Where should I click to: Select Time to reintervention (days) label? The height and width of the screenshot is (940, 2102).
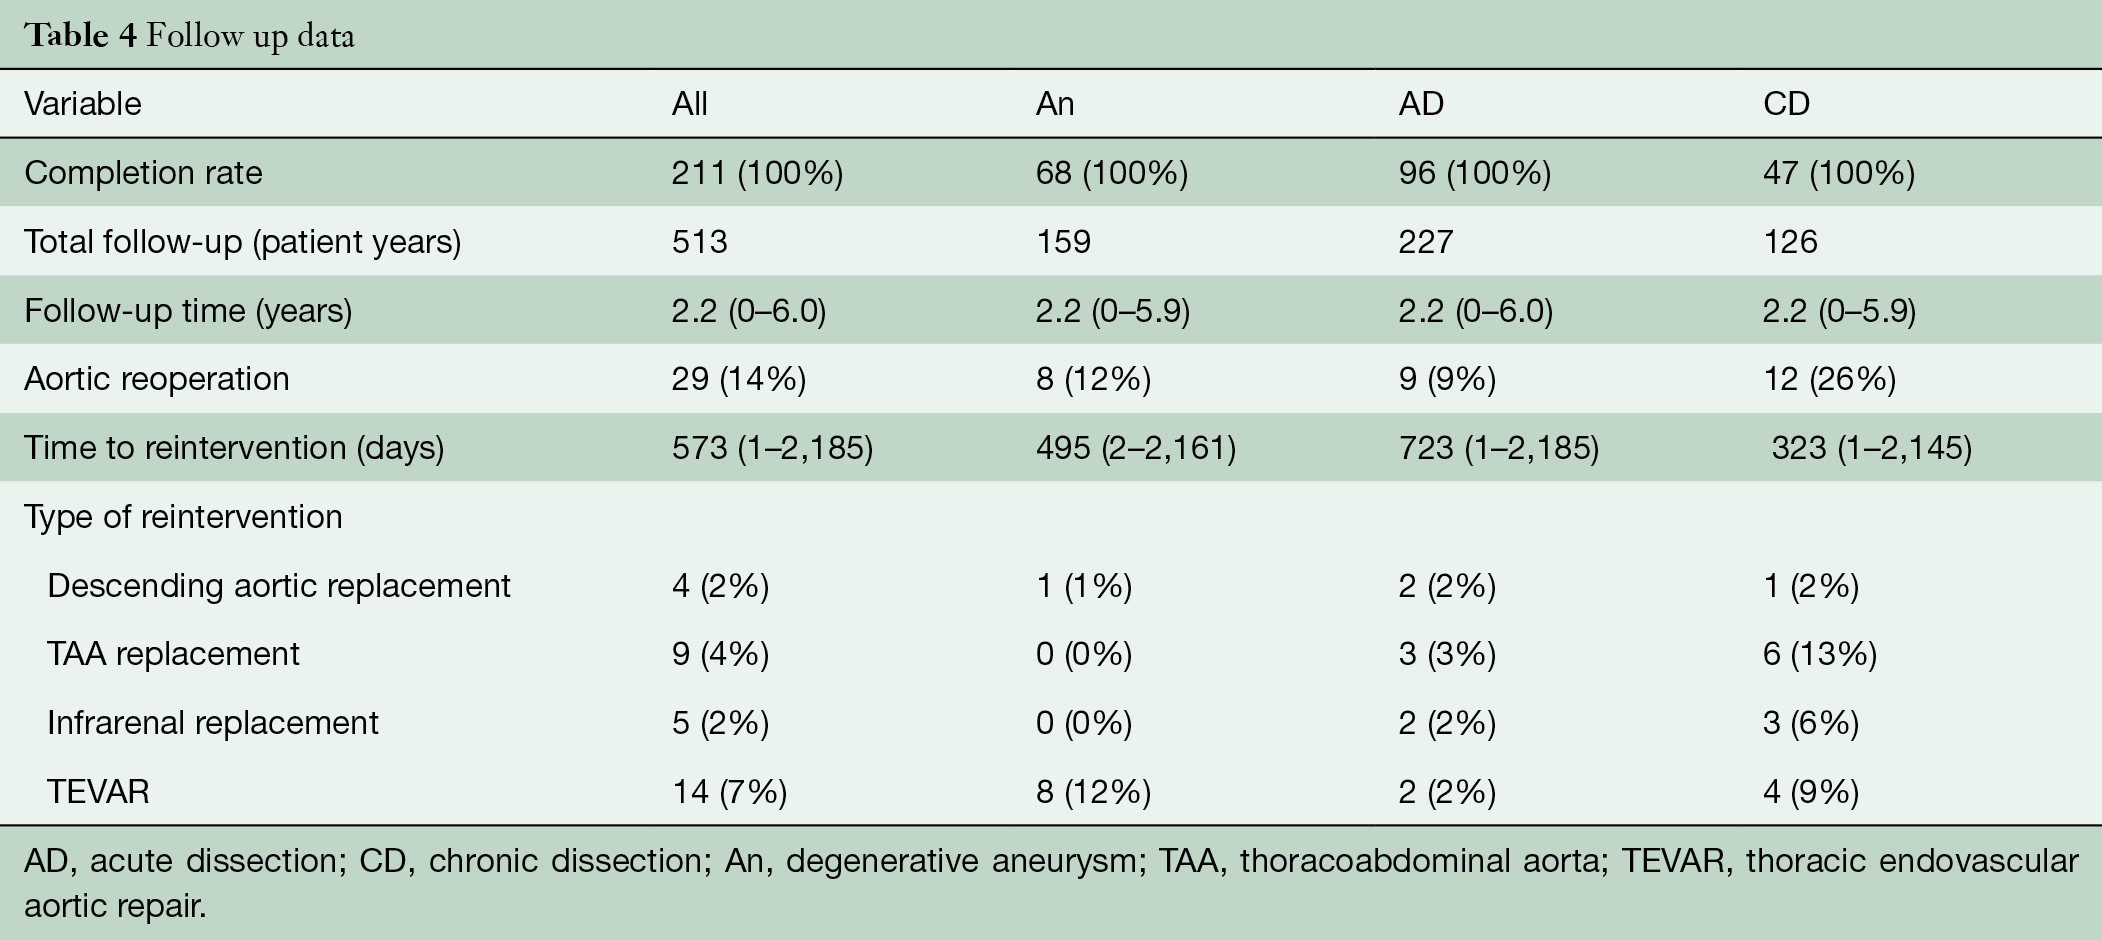234,447
